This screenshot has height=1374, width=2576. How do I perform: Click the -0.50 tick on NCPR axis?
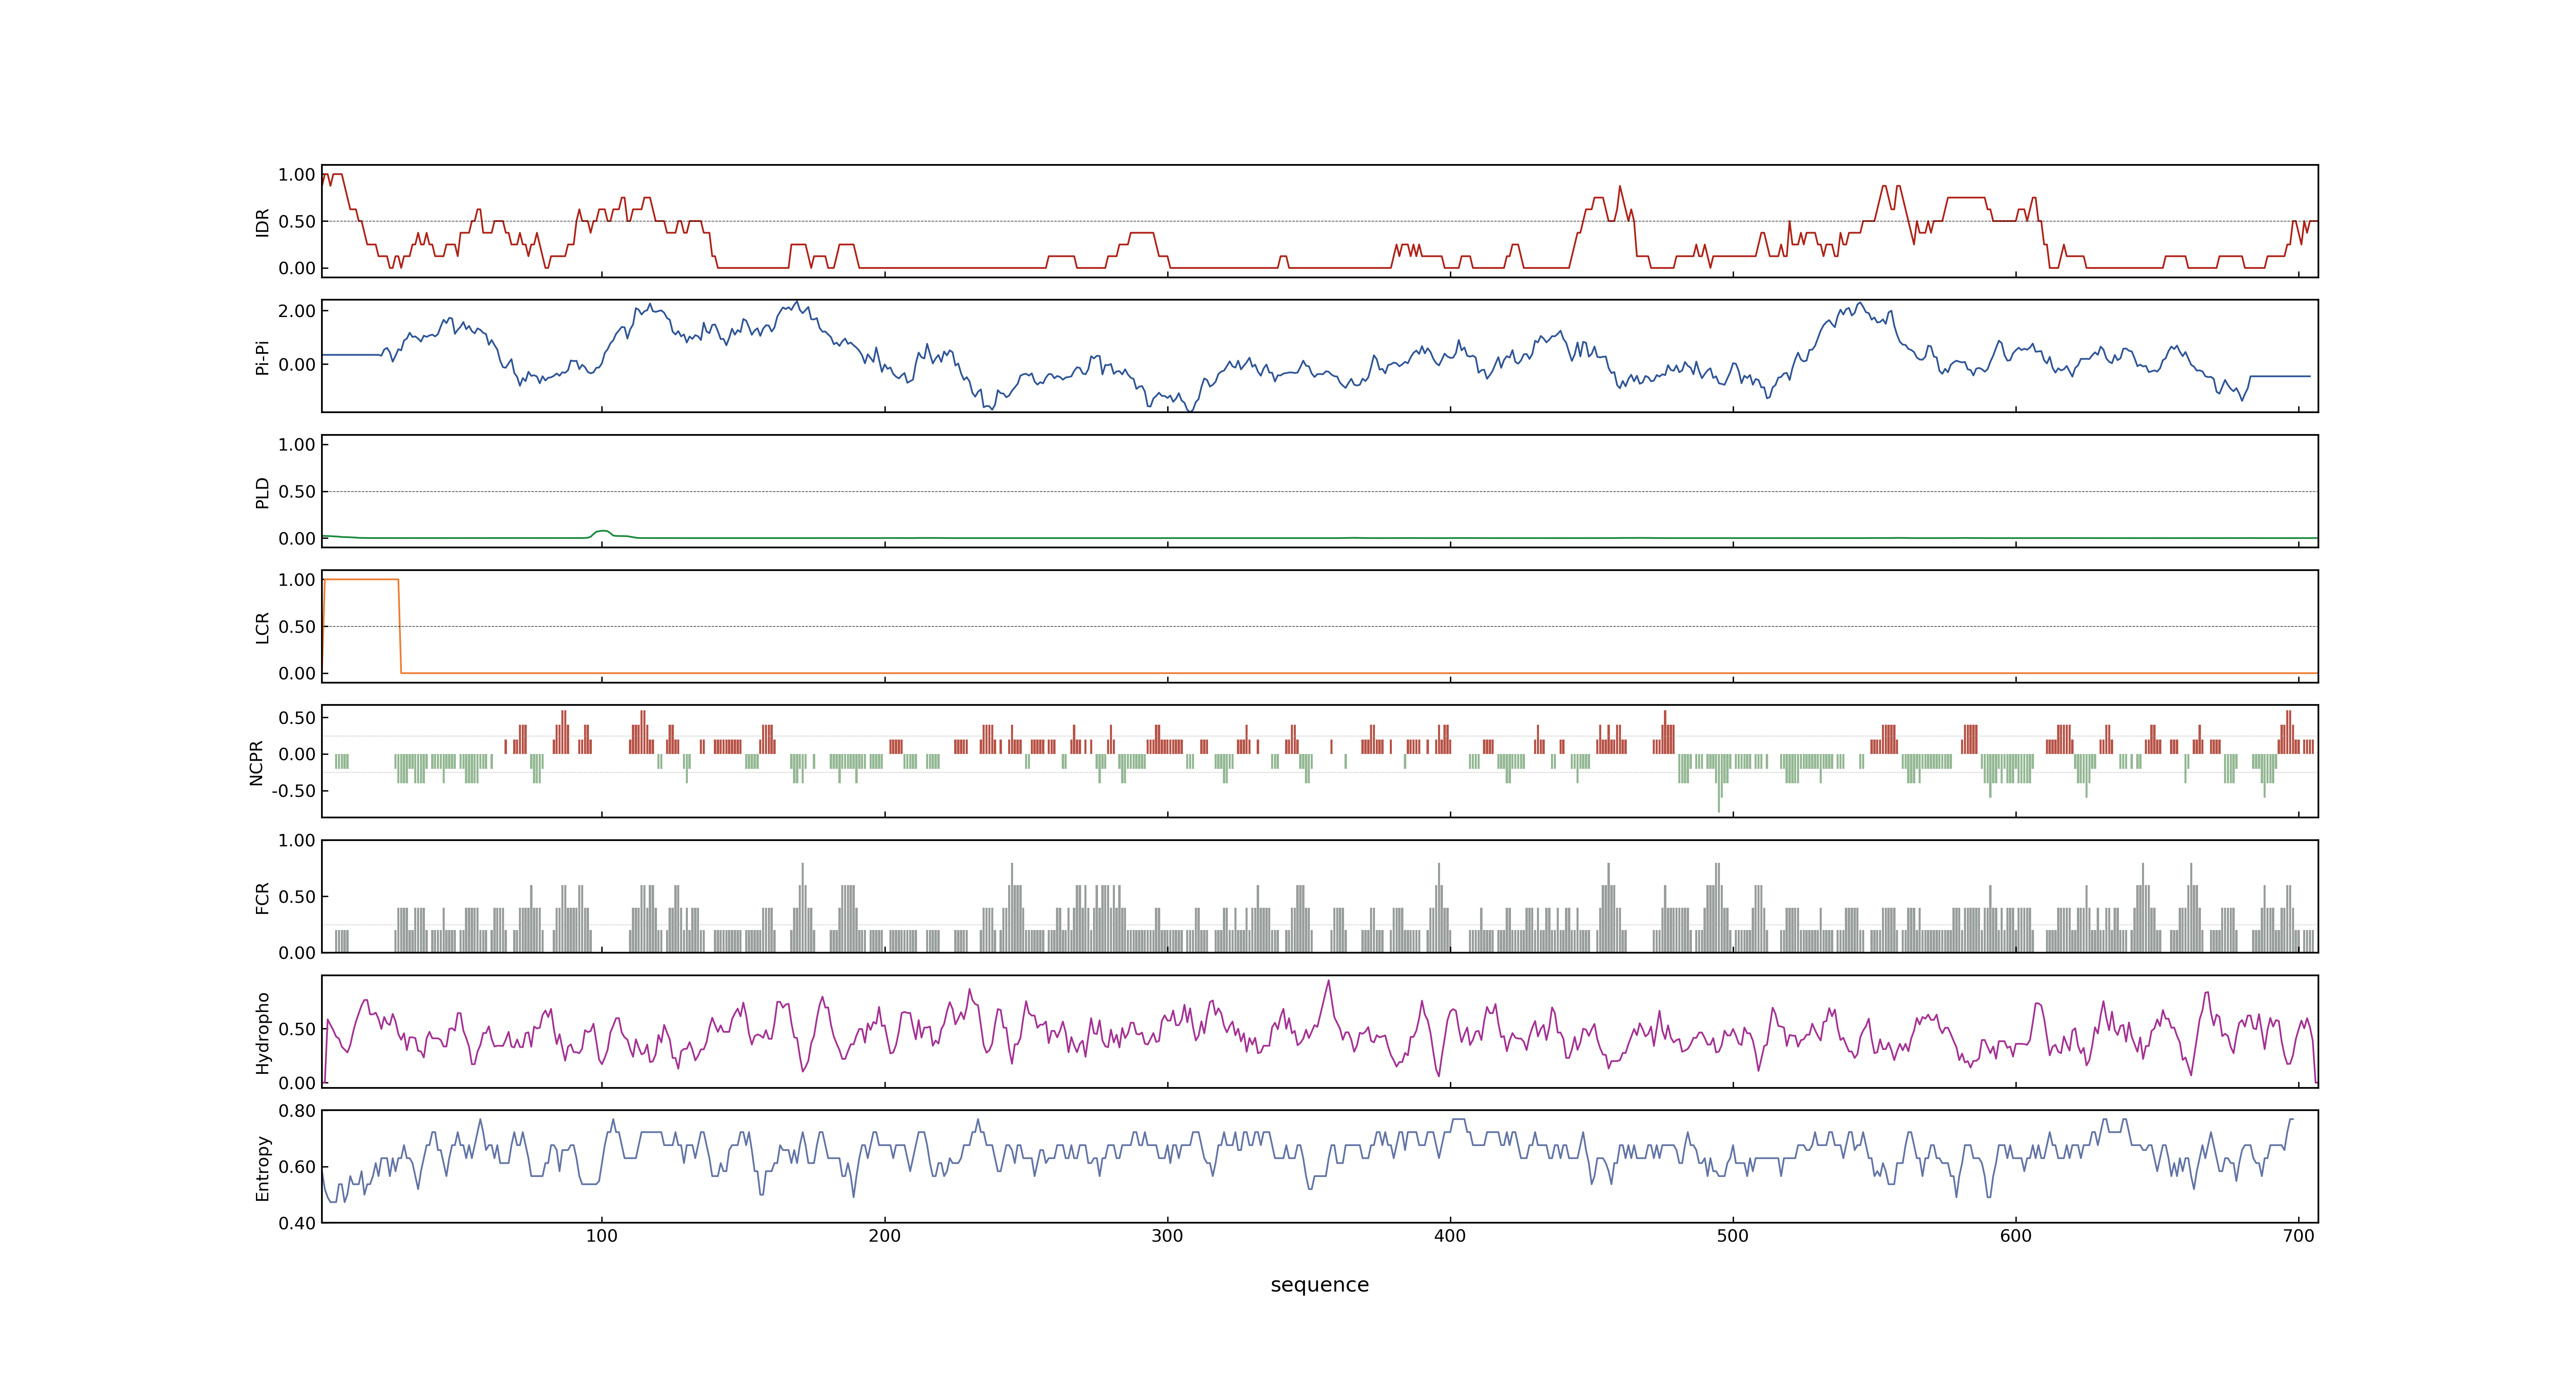point(293,791)
